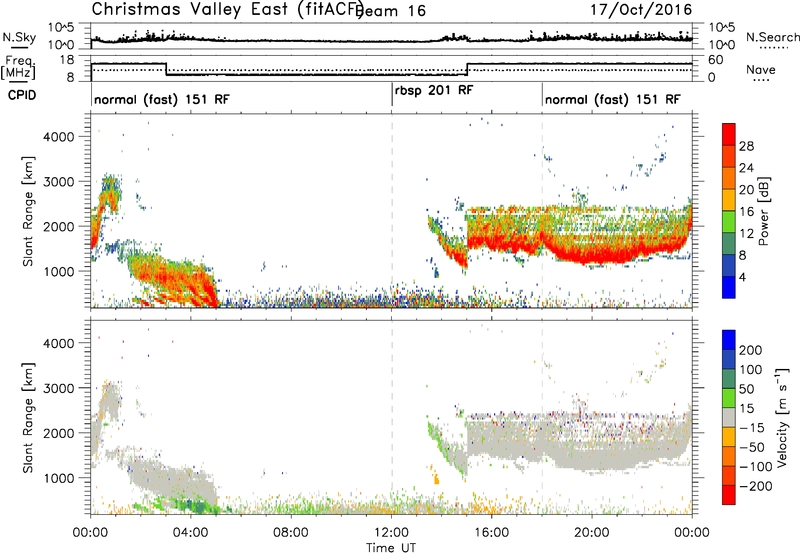Click the 'Velocity [m s-1]' color bar title
Screen dimensions: 800x554
point(781,417)
